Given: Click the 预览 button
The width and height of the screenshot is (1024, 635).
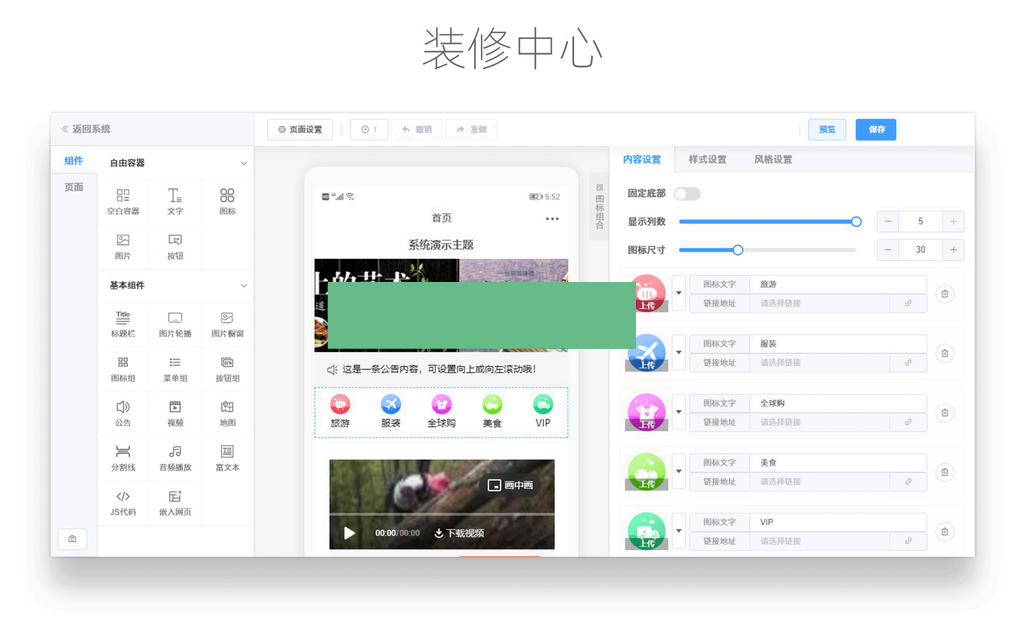Looking at the screenshot, I should click(x=827, y=129).
